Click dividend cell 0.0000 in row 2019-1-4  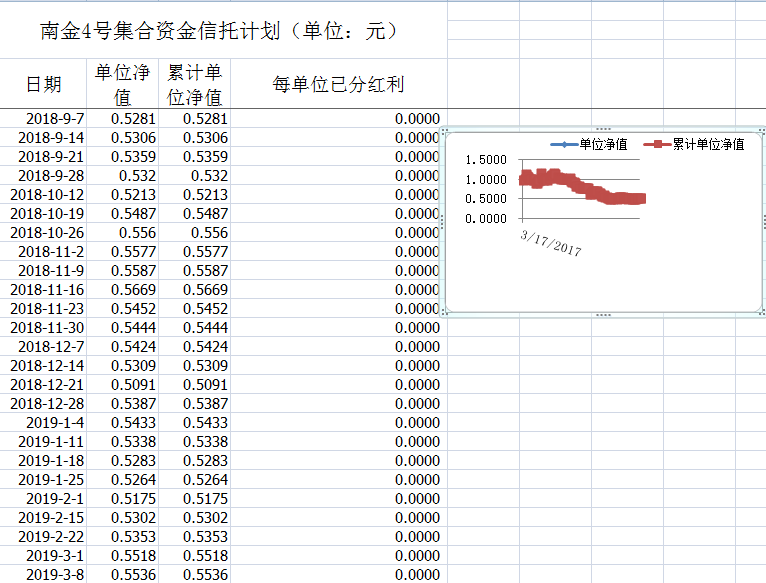[339, 422]
